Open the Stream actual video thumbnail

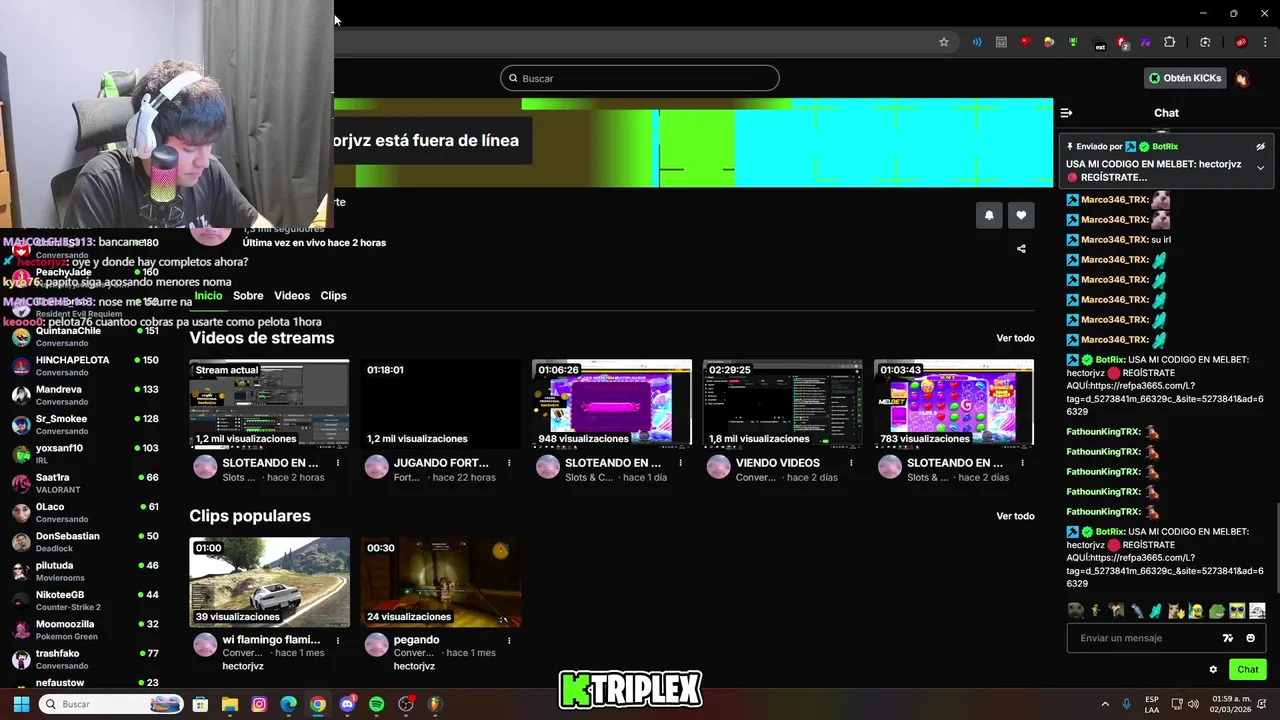point(270,404)
